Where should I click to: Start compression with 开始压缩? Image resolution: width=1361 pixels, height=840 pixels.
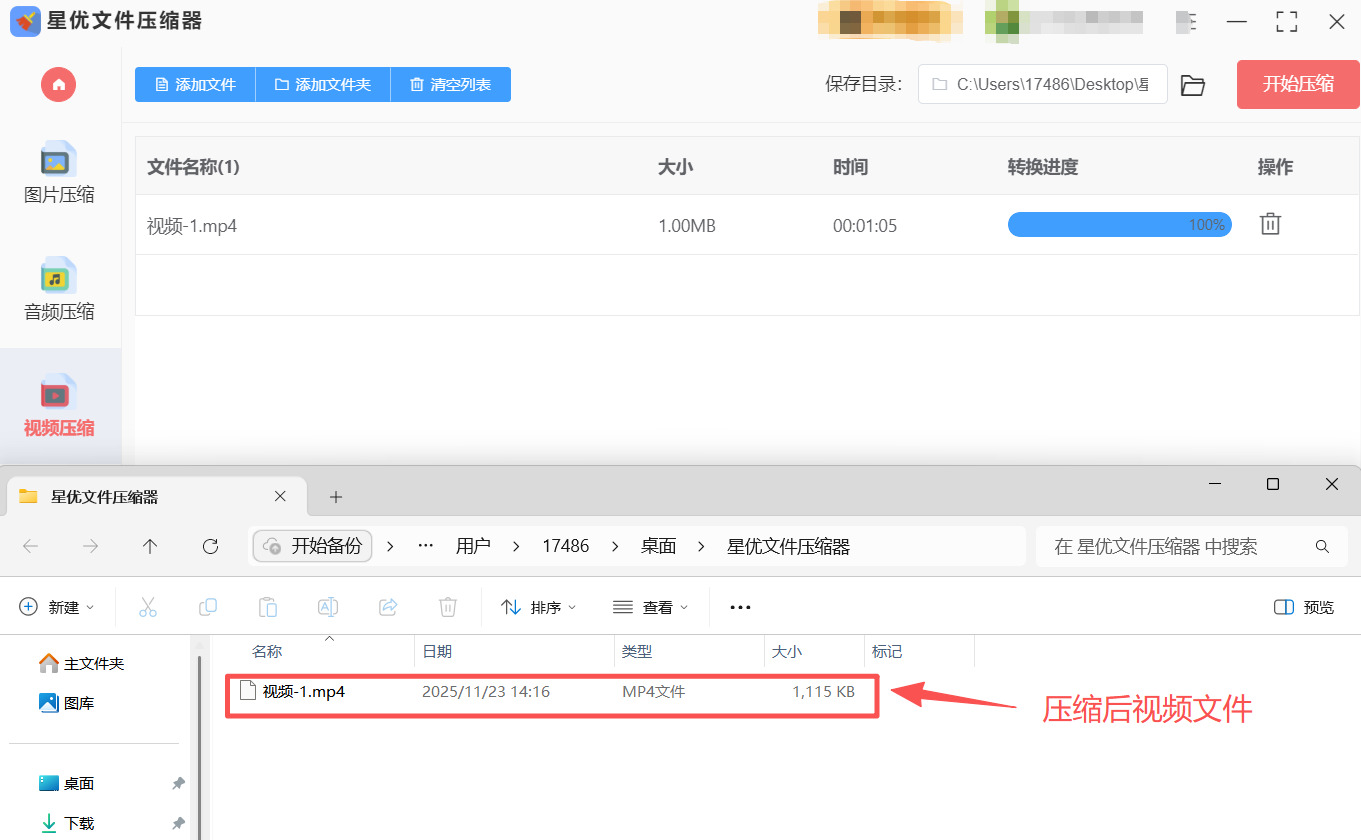(x=1298, y=85)
